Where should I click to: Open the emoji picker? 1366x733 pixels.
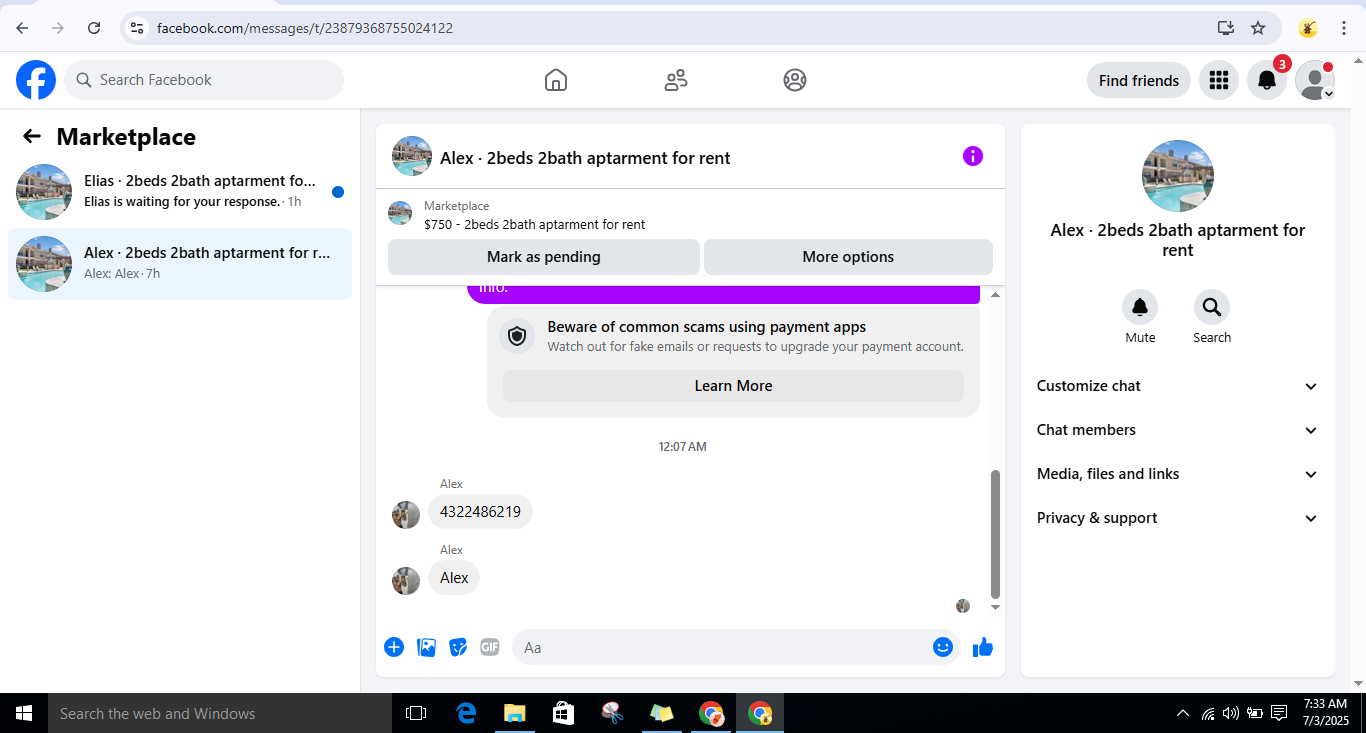pyautogui.click(x=943, y=647)
